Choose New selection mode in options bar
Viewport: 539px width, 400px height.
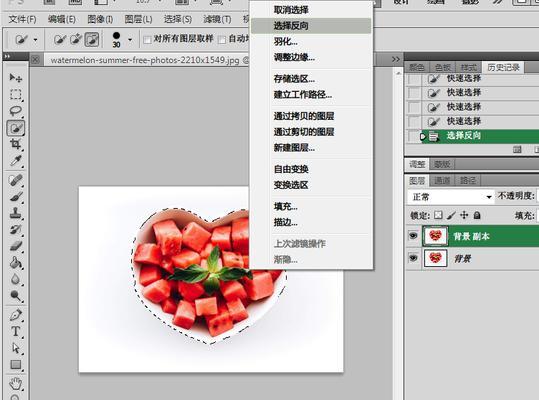click(60, 40)
